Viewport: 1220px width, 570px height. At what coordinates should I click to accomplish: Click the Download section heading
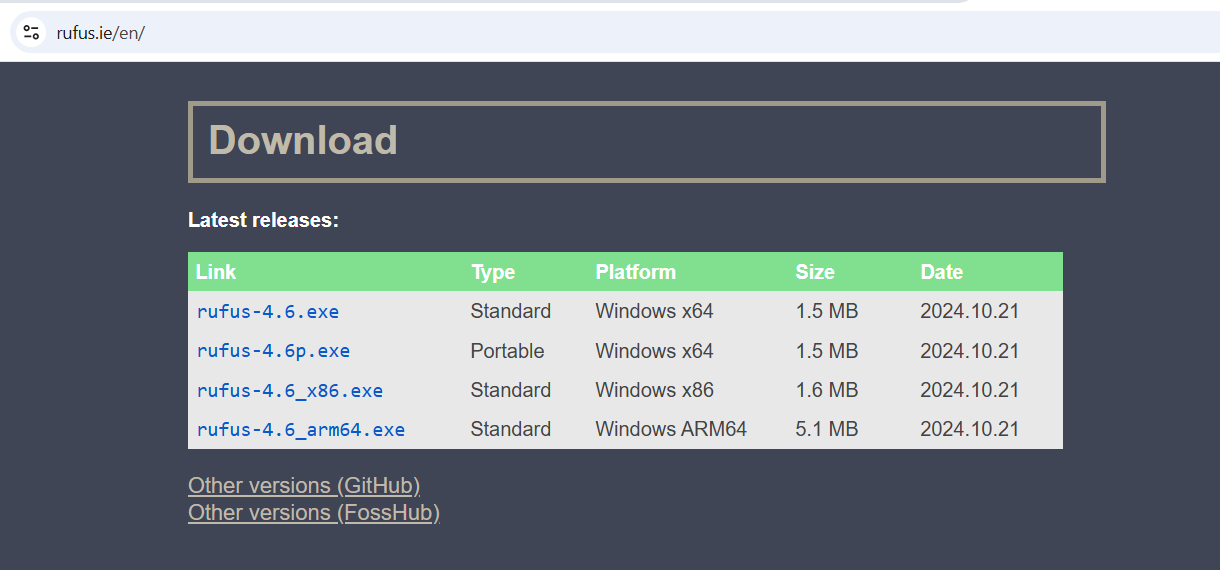click(x=303, y=140)
